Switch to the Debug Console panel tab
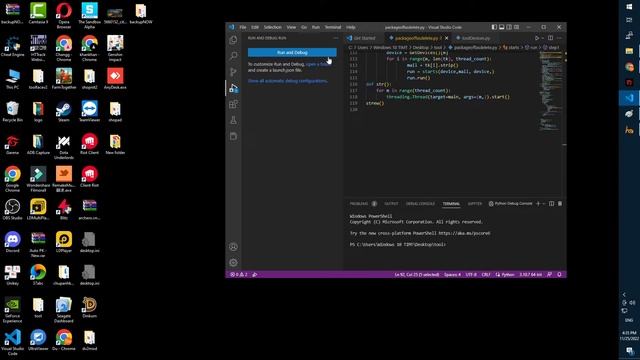Viewport: 640px width, 360px height. tap(420, 204)
